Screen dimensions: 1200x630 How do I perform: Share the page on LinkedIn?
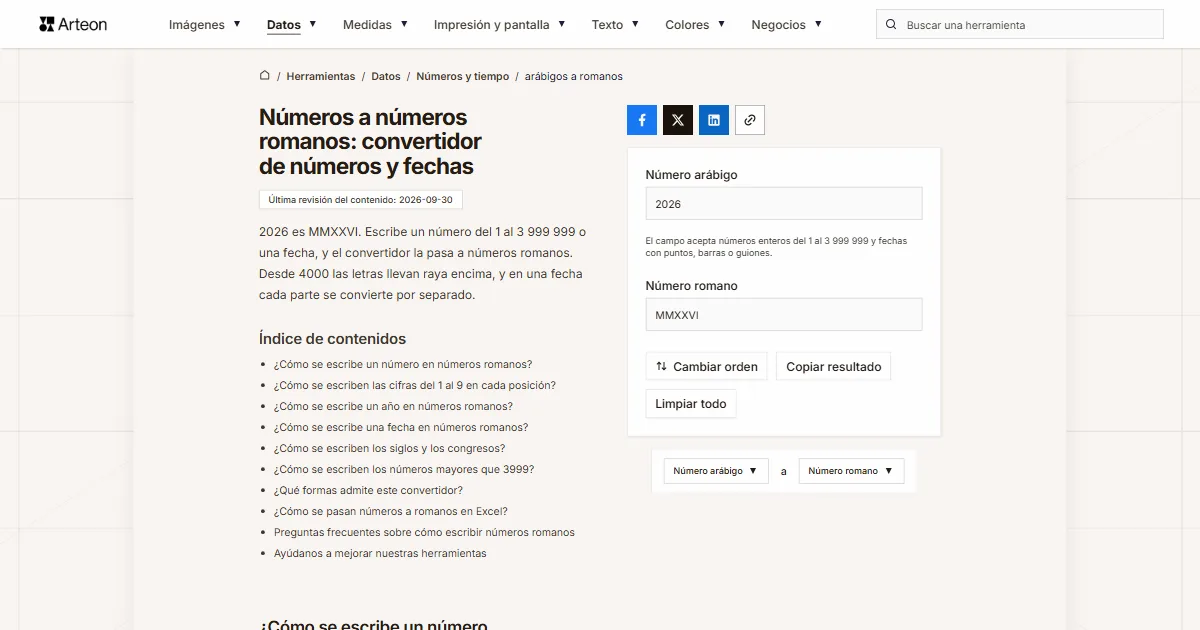(x=714, y=120)
